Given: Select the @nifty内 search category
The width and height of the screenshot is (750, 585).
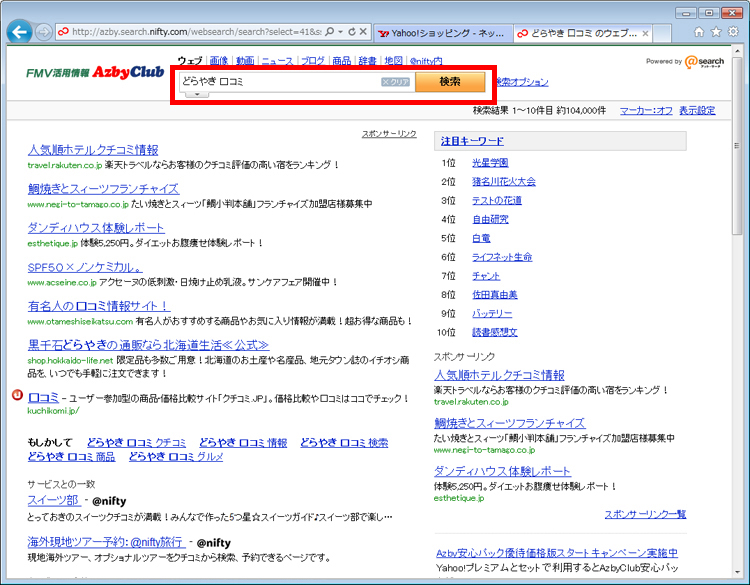Looking at the screenshot, I should point(426,61).
